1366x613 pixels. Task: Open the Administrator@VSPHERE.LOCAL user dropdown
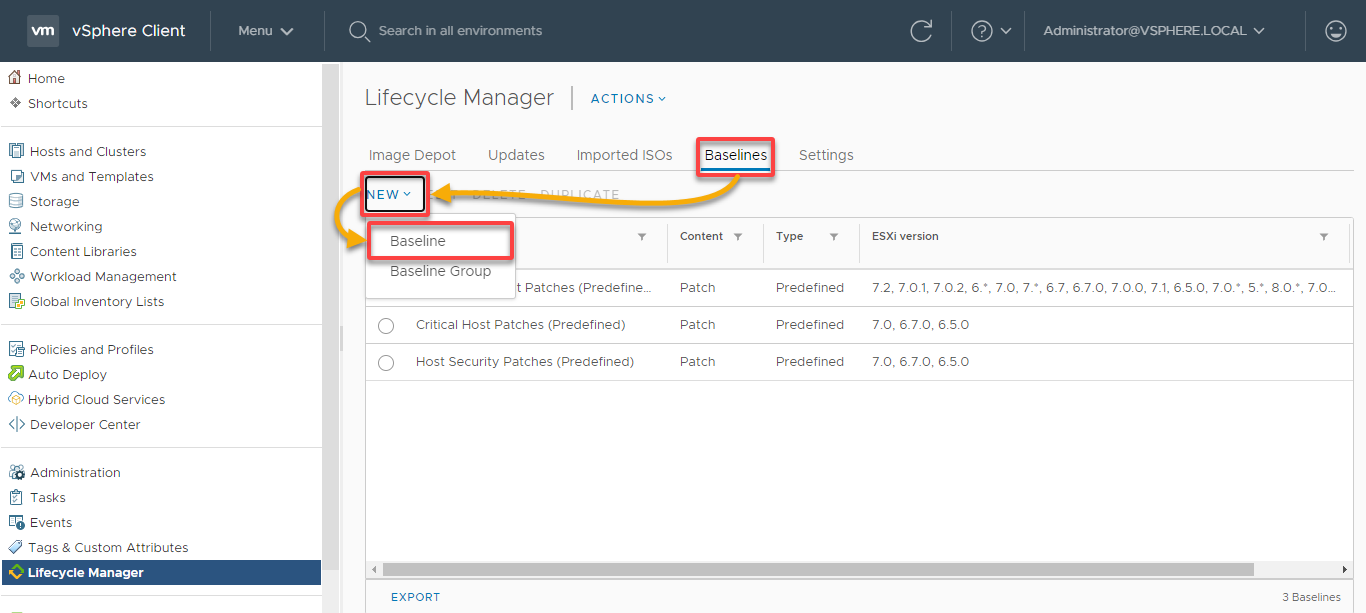coord(1154,31)
